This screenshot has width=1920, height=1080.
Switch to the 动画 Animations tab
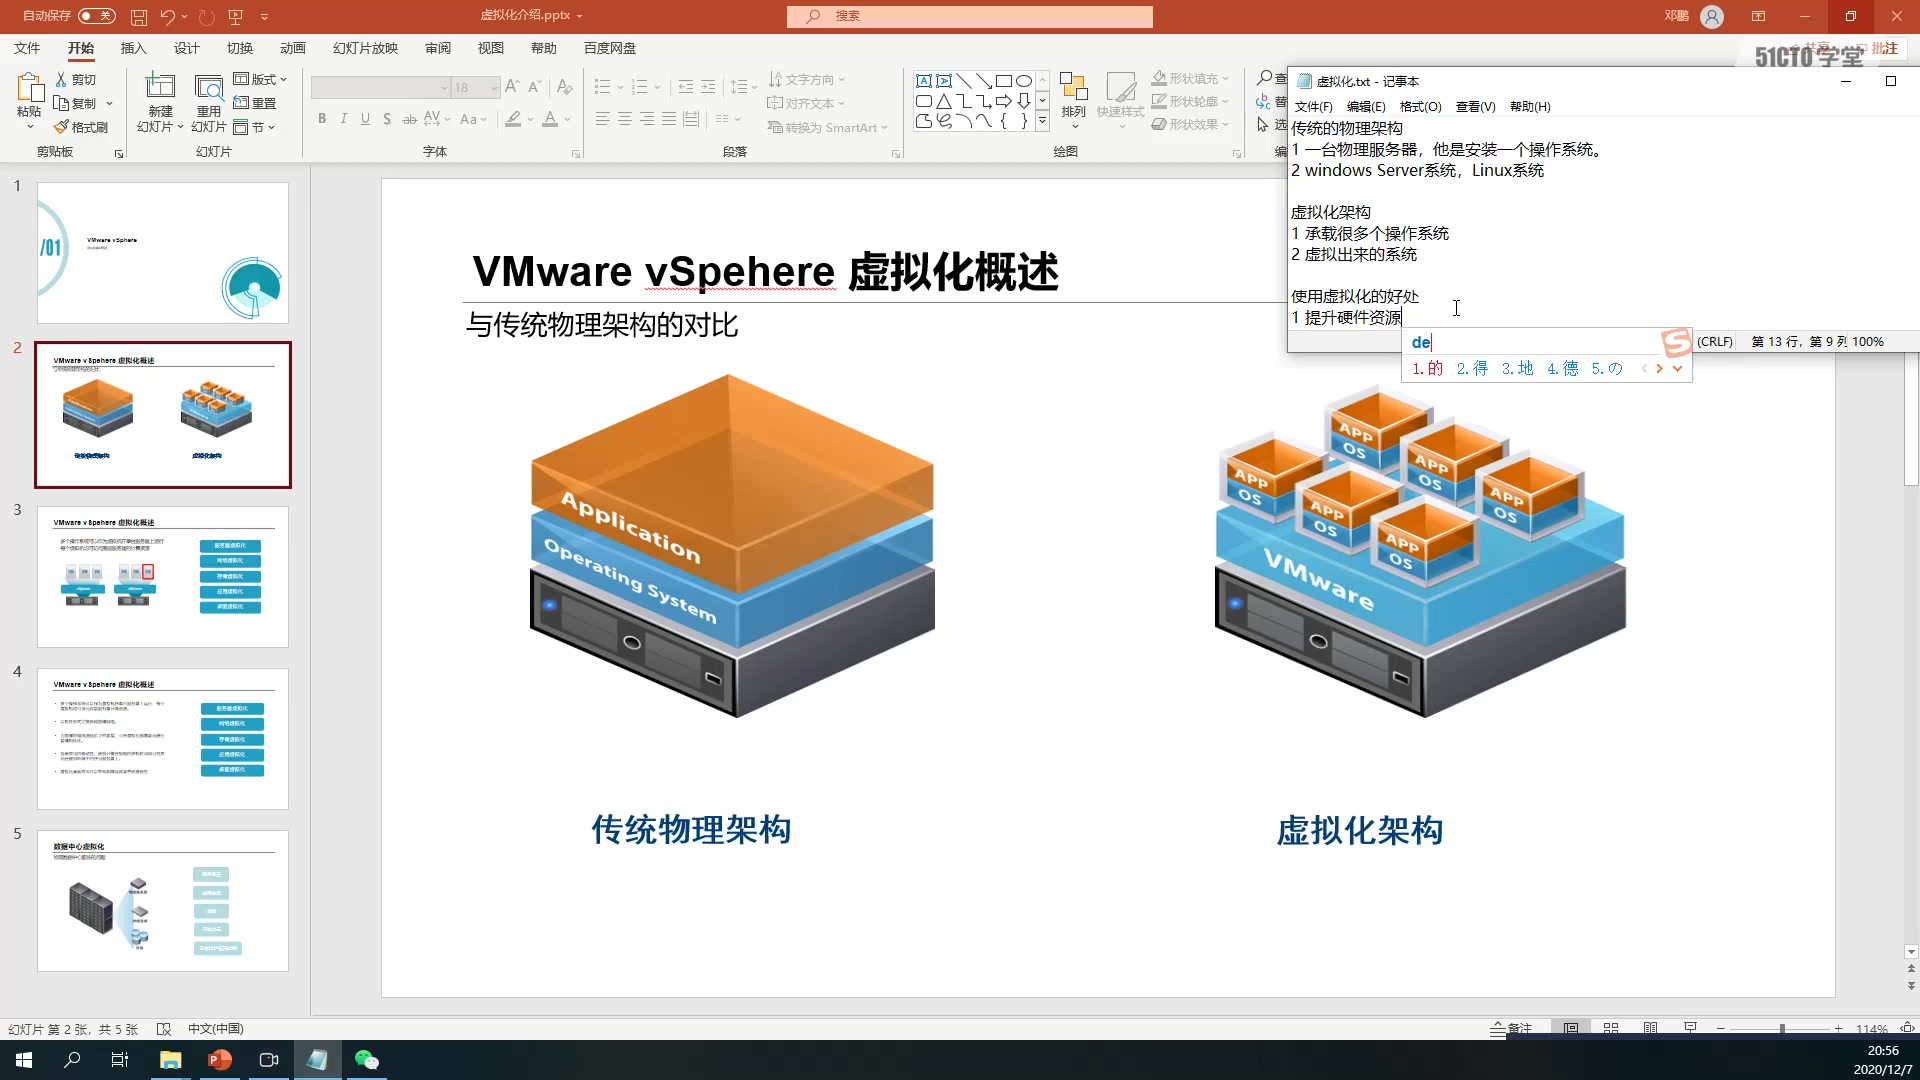pos(292,48)
